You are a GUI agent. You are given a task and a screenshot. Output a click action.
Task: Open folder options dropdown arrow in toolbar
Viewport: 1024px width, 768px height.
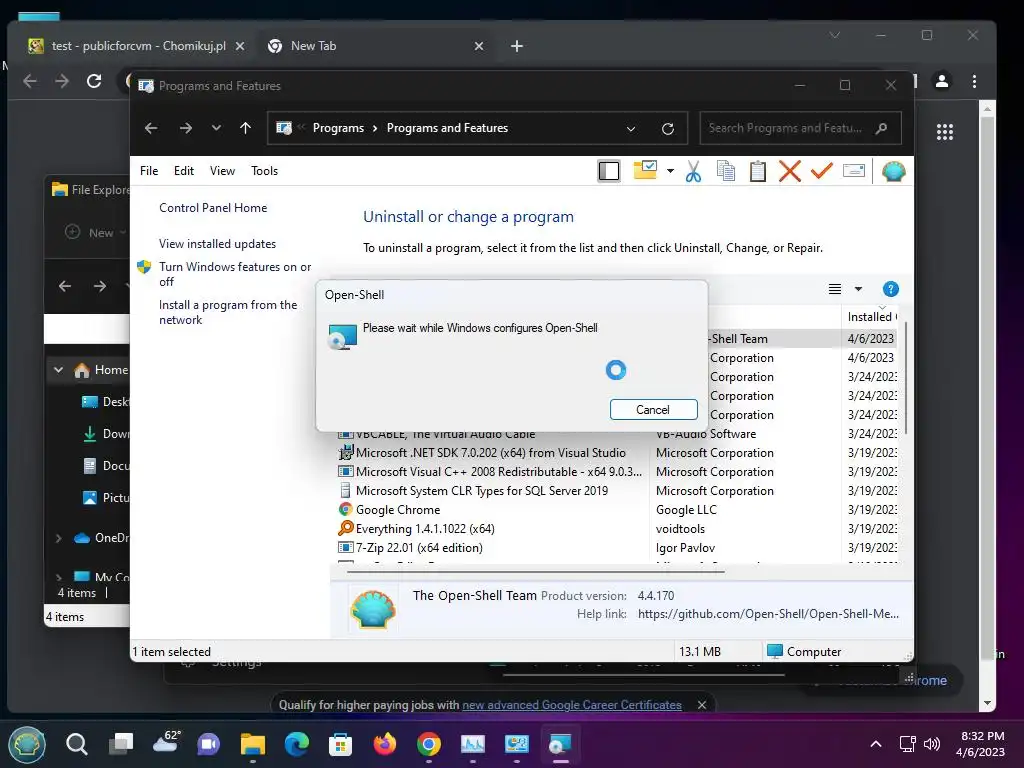[670, 171]
